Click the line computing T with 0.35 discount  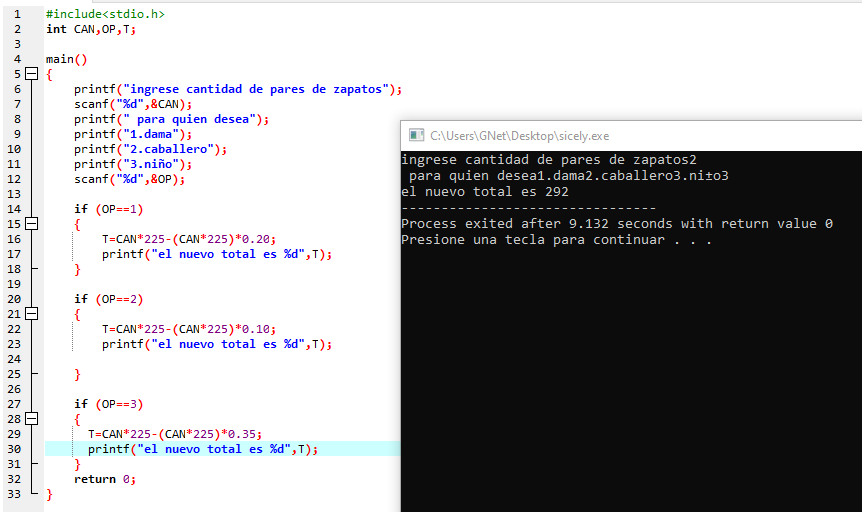[175, 434]
